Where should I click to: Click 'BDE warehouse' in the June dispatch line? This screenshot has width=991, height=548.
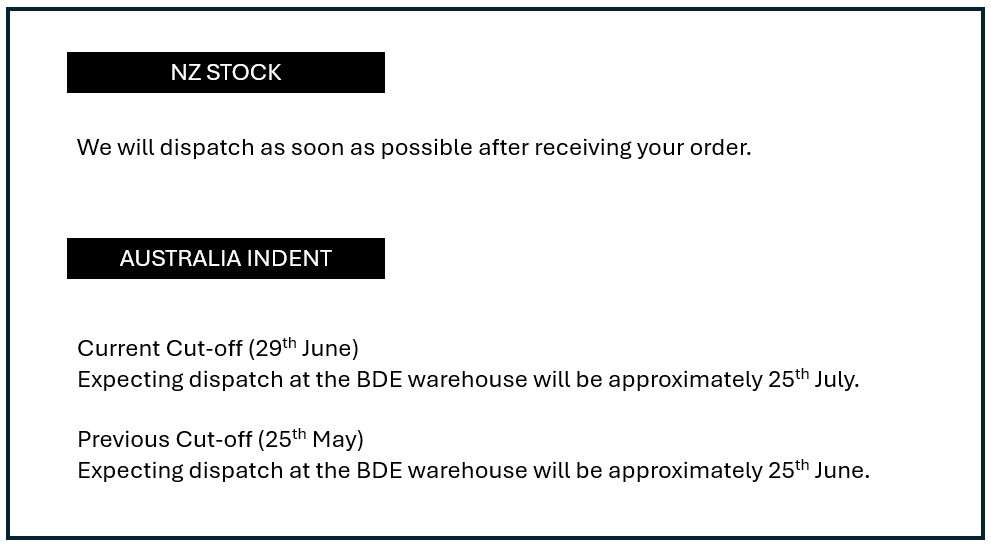(x=442, y=470)
